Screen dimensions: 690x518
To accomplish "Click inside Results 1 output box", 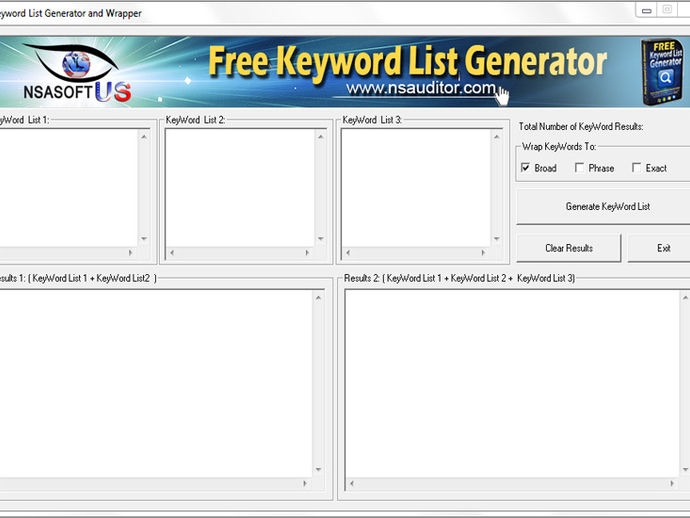I will 155,384.
